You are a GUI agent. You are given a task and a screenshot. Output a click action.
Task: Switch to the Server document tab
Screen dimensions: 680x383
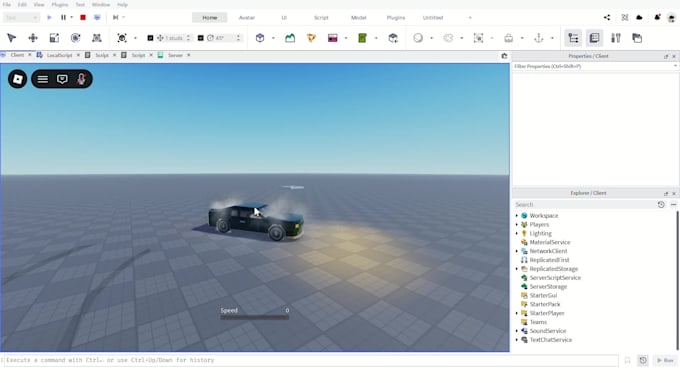coord(175,55)
